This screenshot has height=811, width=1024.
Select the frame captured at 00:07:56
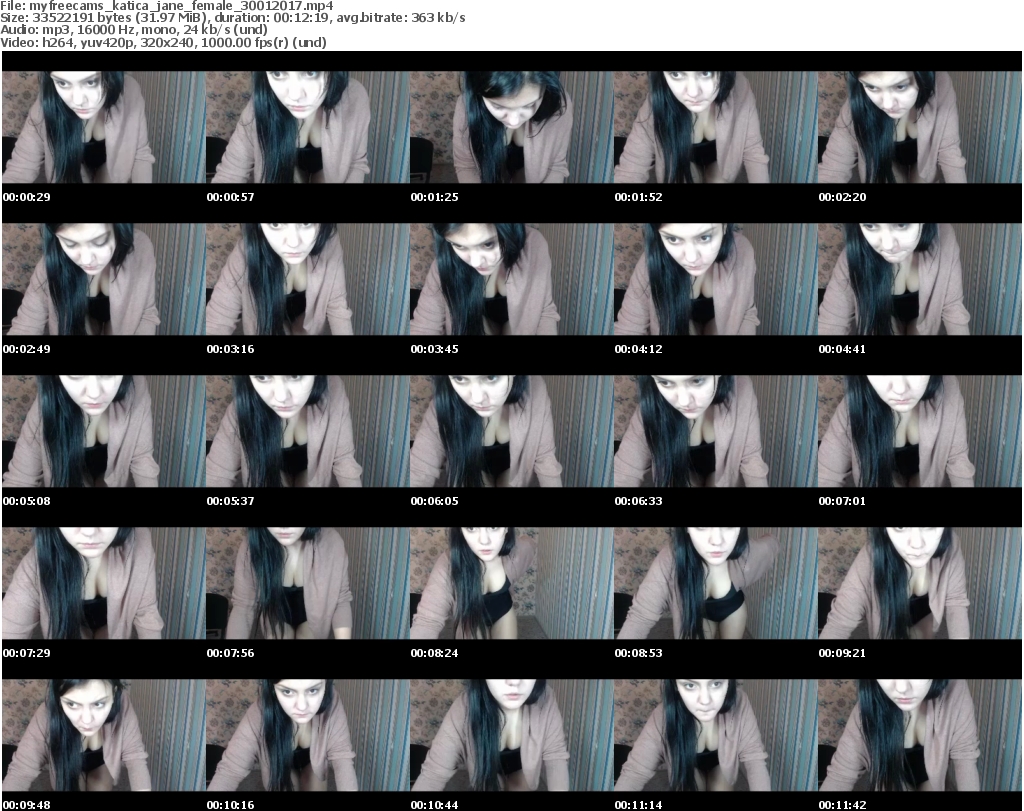pos(308,584)
